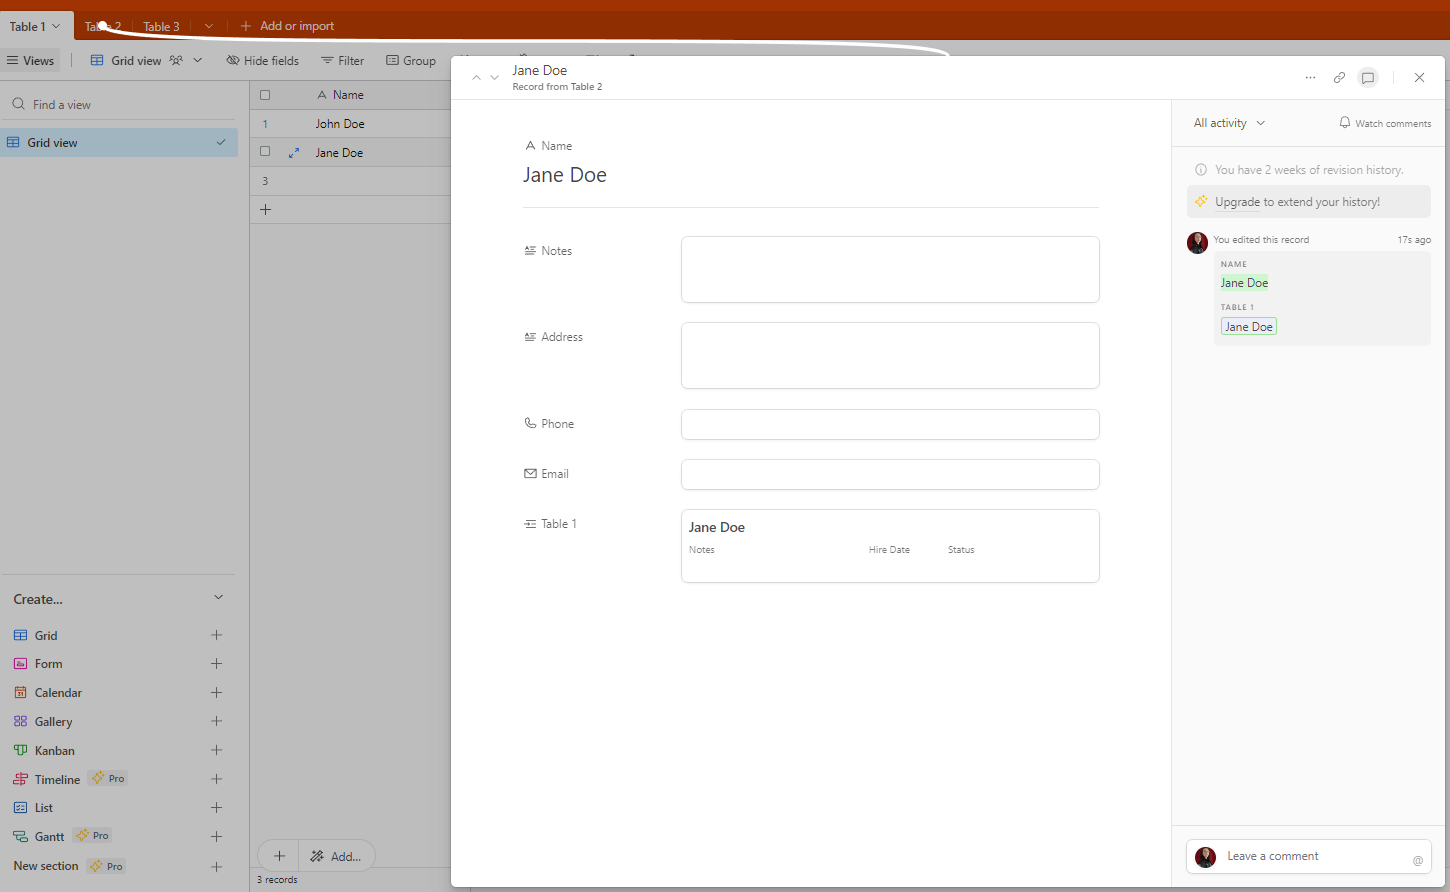Click the Calendar icon under Create
Screen dimensions: 1450x892
point(20,693)
